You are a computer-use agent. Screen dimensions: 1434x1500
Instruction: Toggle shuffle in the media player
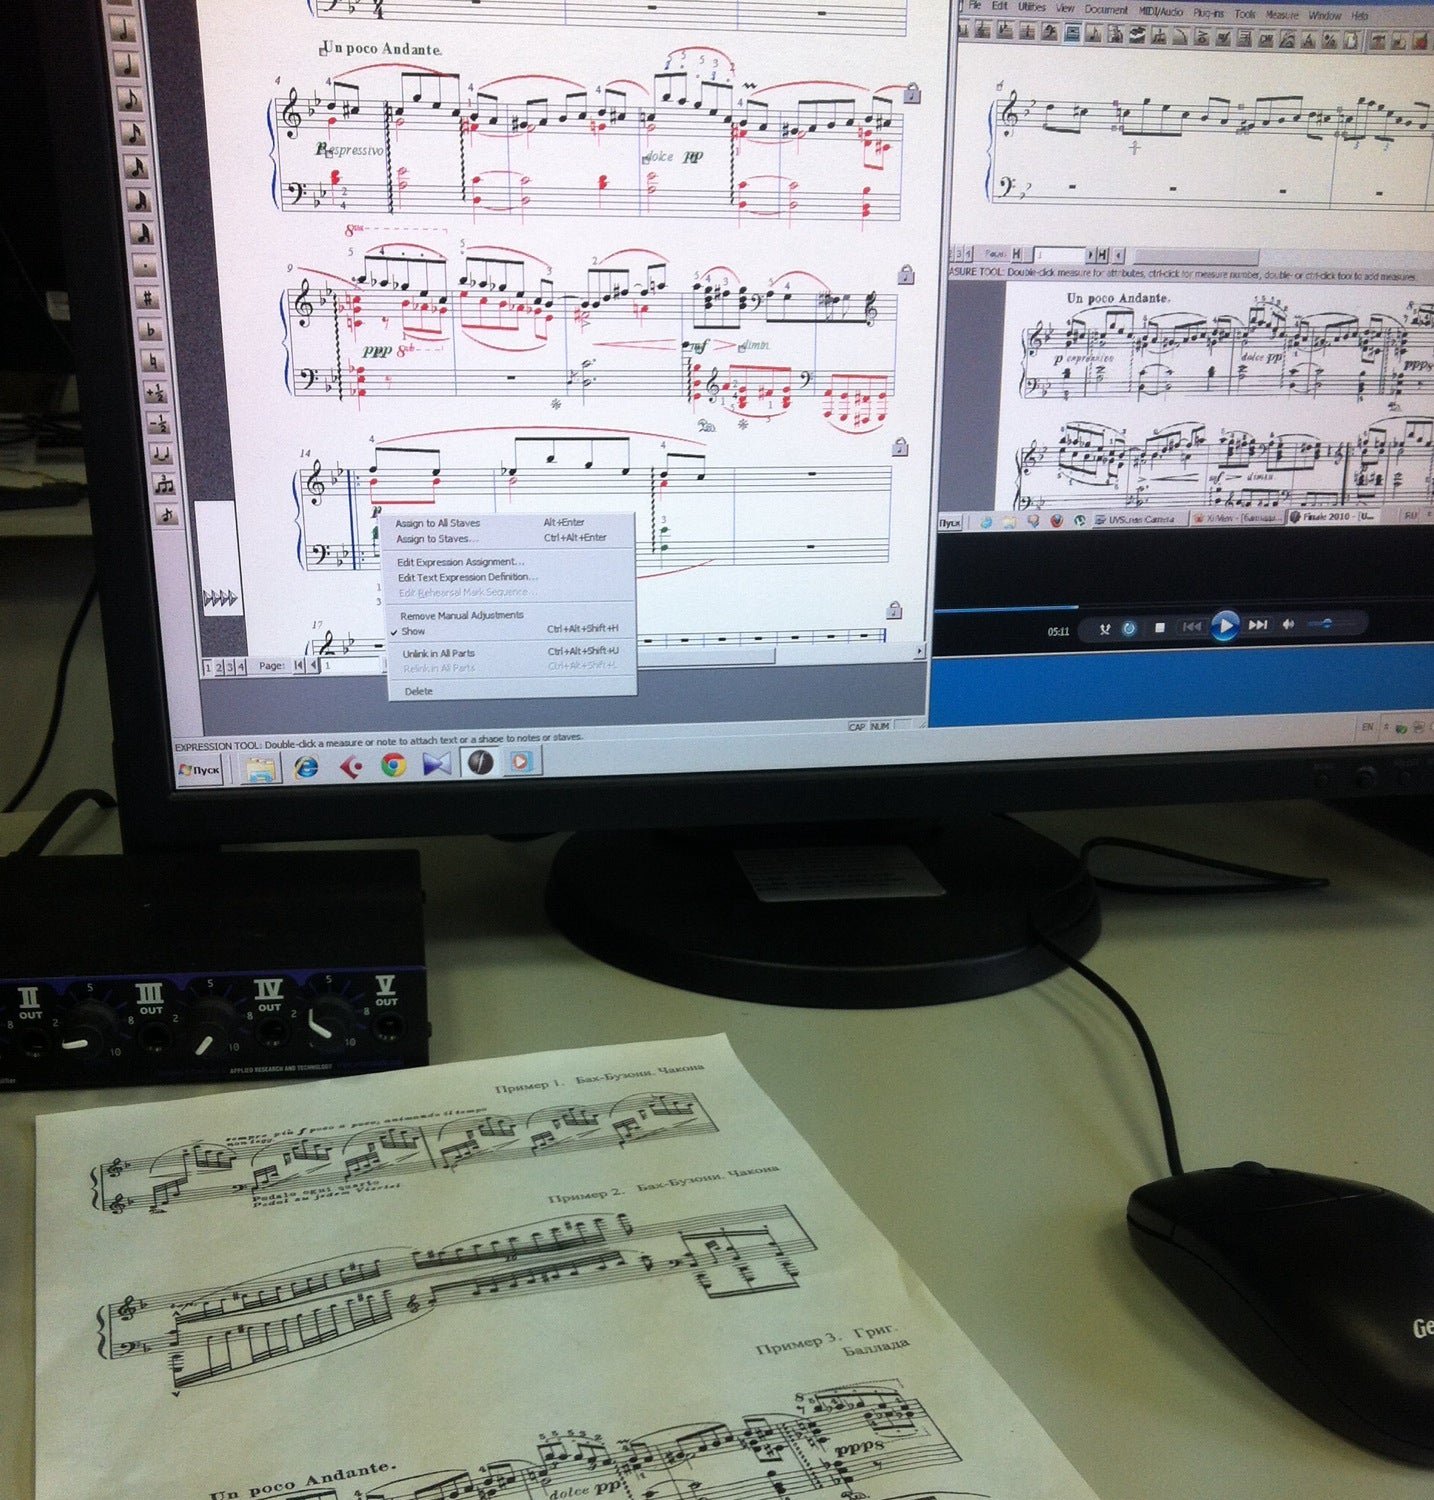coord(1103,629)
